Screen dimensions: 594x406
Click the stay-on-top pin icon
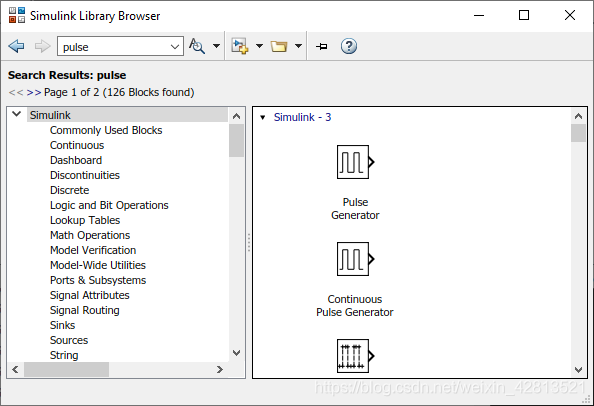(x=322, y=46)
